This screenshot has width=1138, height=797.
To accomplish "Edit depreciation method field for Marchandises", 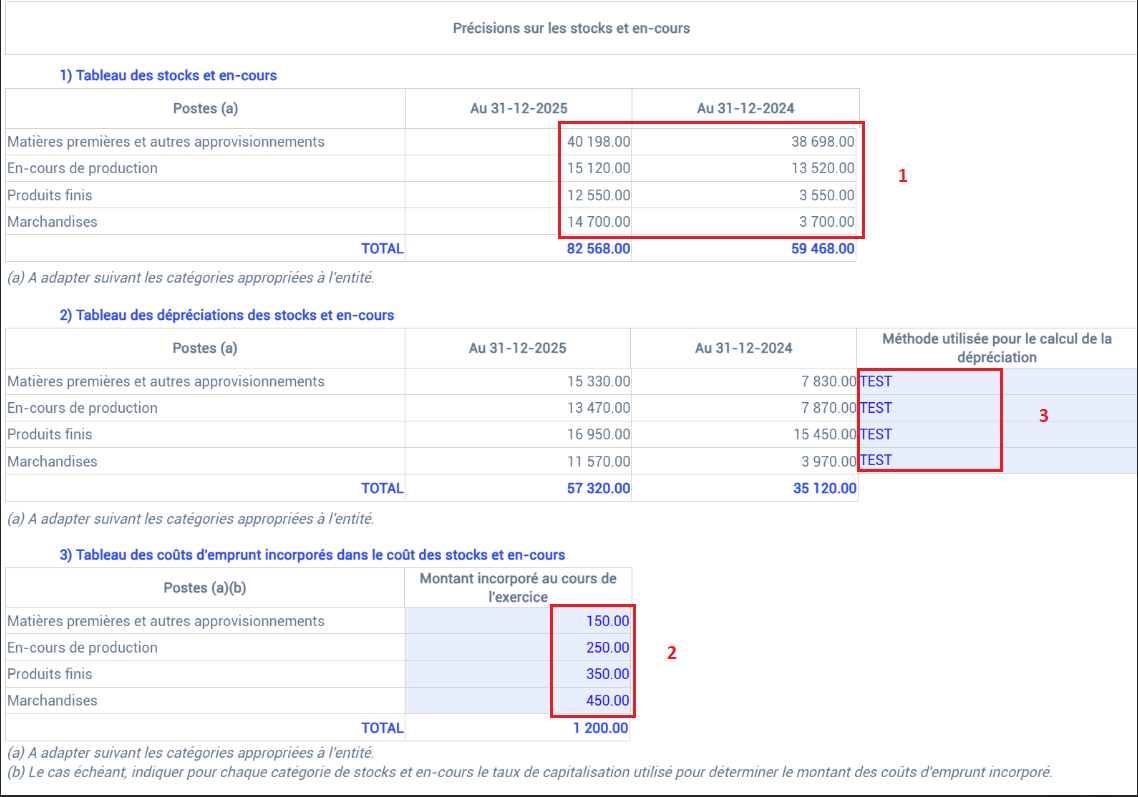I will click(x=997, y=460).
